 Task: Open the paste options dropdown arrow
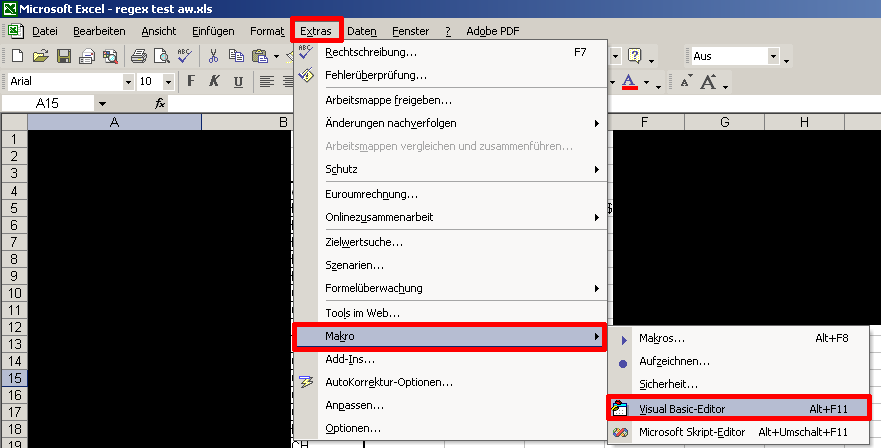pos(276,56)
